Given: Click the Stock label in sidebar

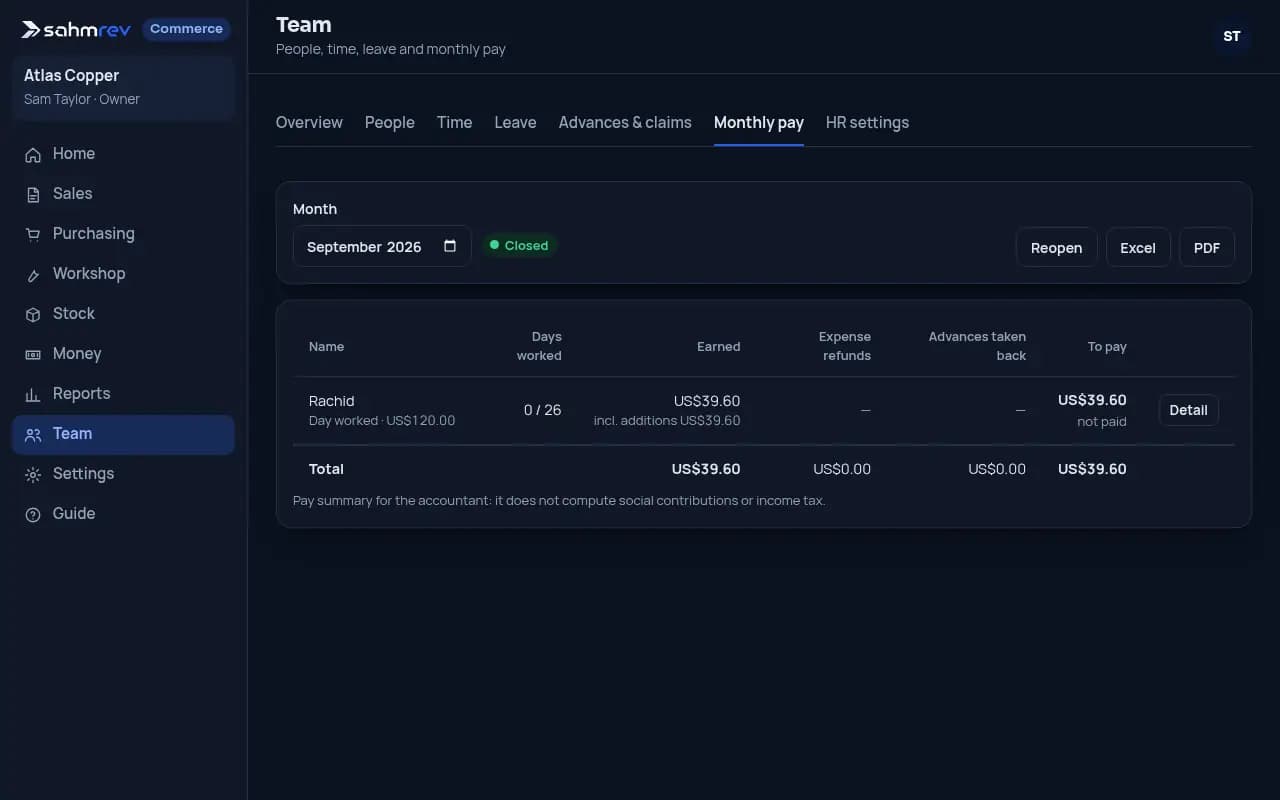Looking at the screenshot, I should [x=74, y=314].
